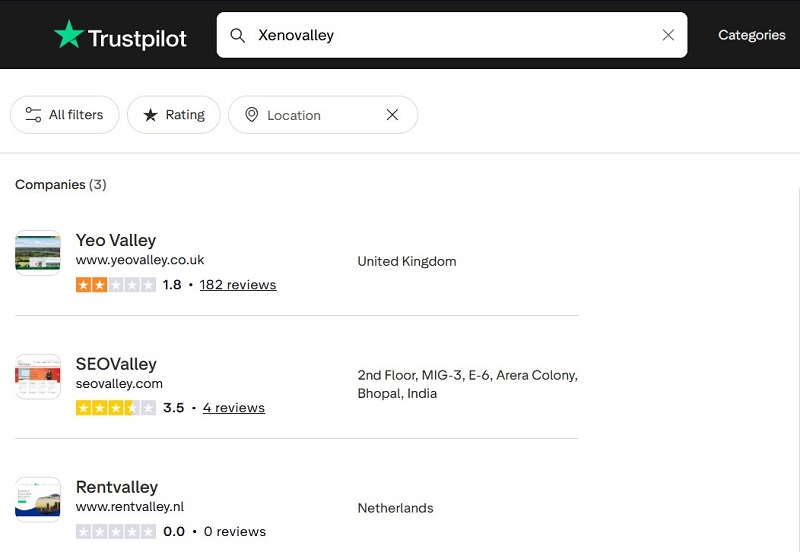Open Rentvalley company thumbnail
The width and height of the screenshot is (800, 552).
click(x=38, y=500)
